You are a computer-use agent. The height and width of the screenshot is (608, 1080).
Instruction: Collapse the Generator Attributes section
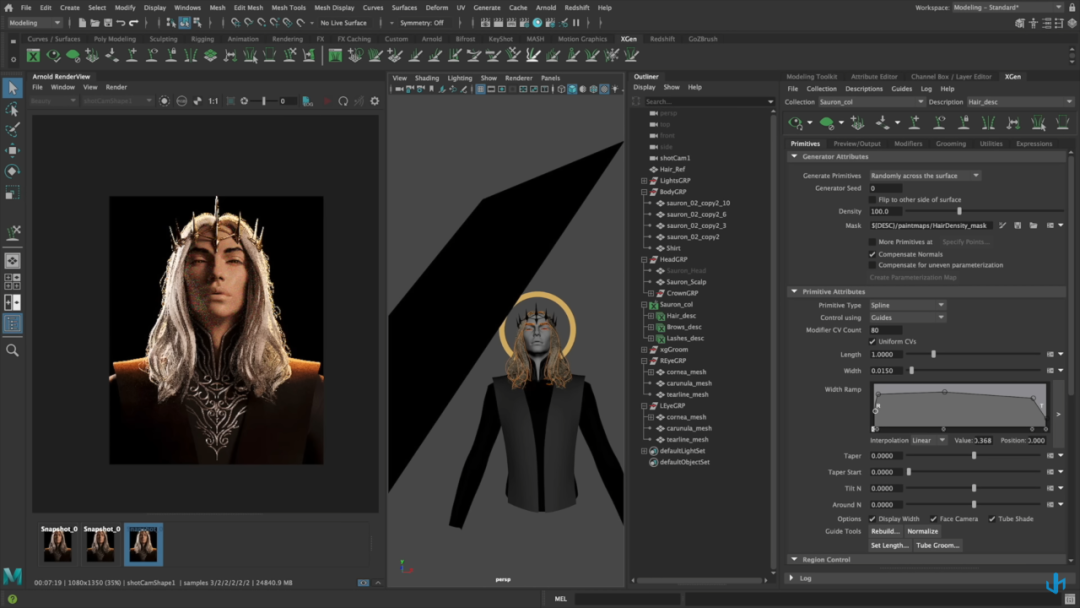coord(795,157)
